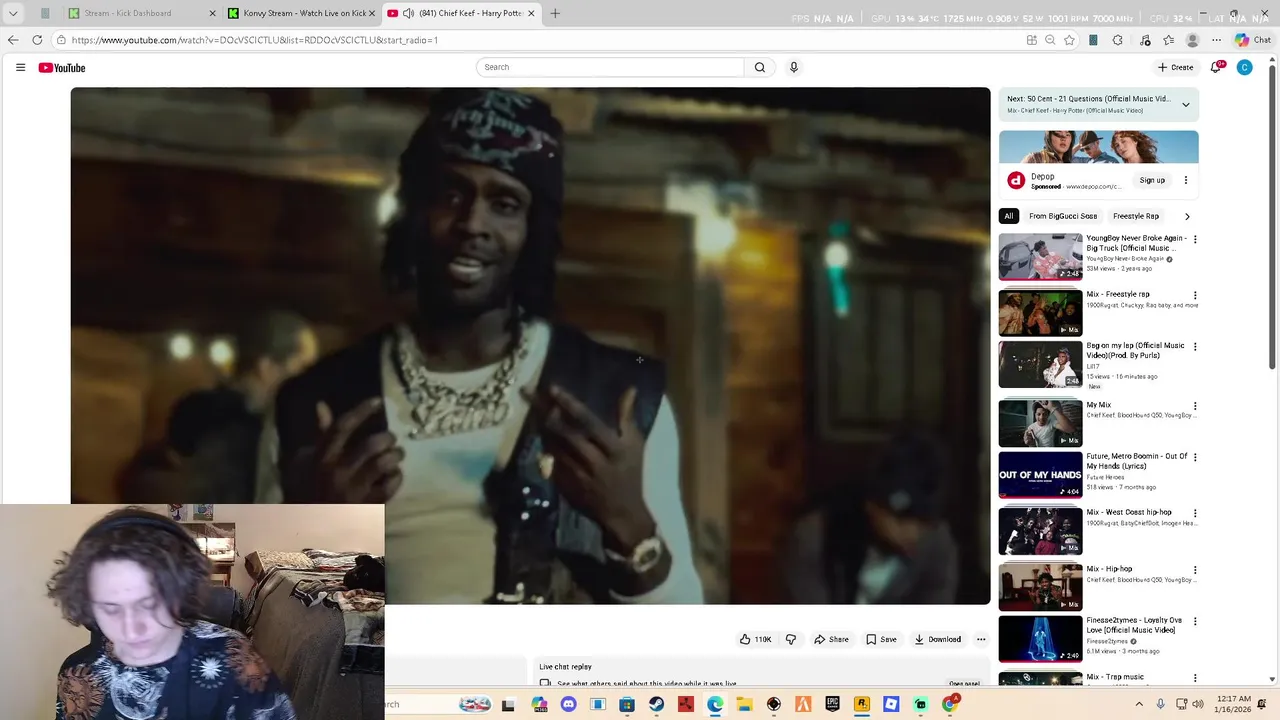Download the video

click(x=937, y=639)
